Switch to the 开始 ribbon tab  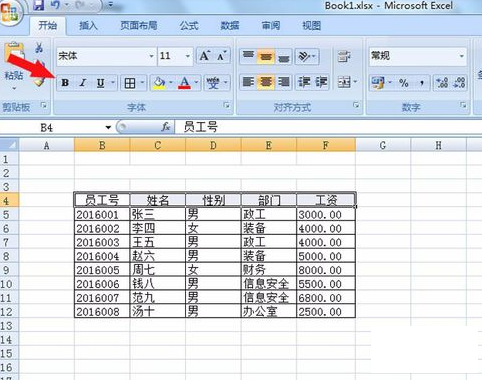48,25
